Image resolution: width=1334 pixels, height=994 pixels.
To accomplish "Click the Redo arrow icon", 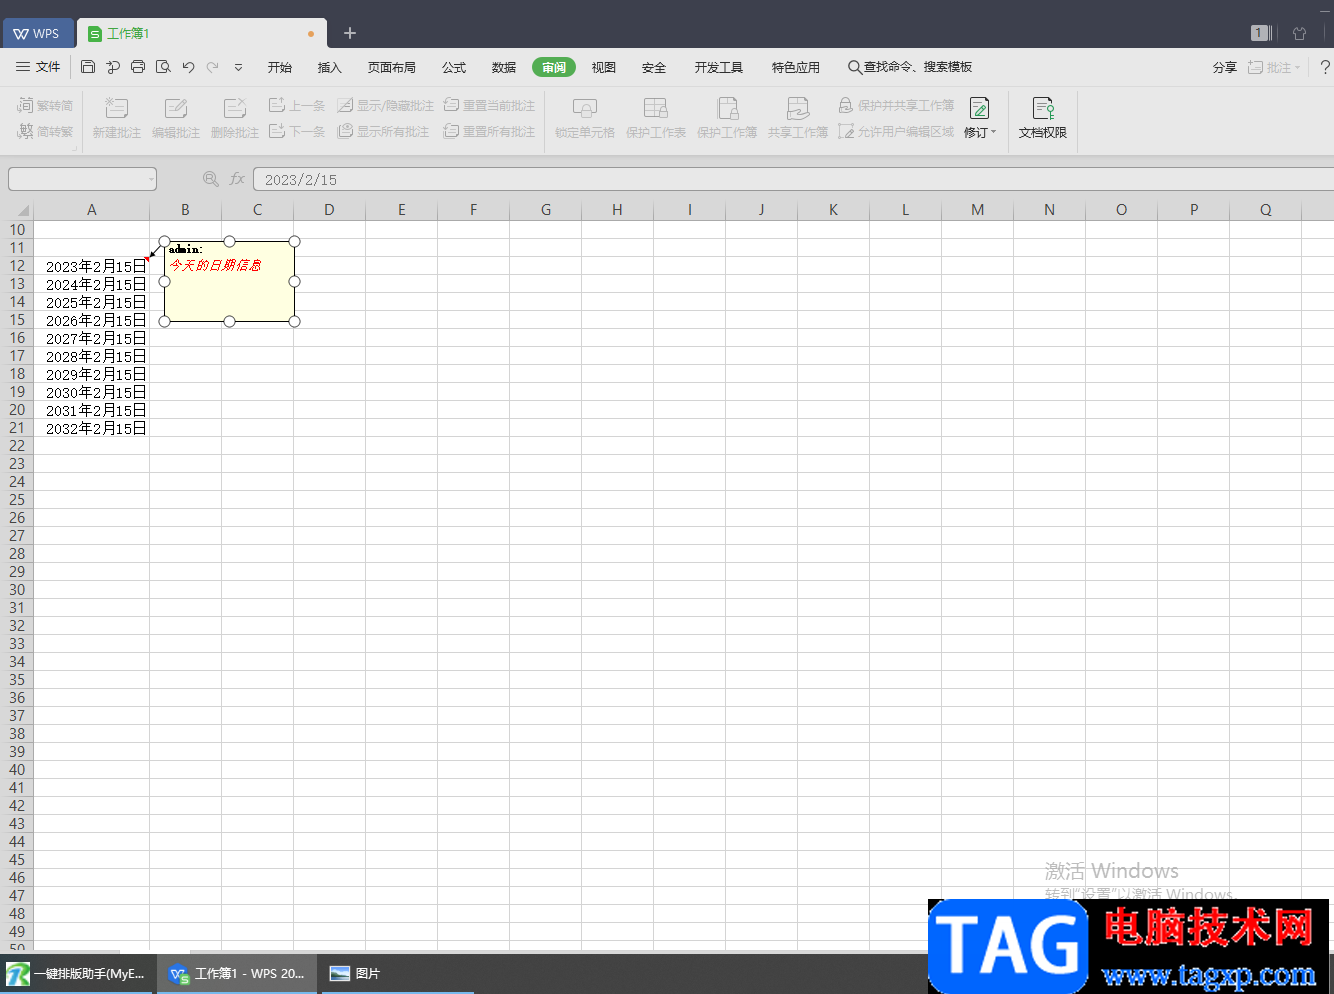I will (x=212, y=67).
